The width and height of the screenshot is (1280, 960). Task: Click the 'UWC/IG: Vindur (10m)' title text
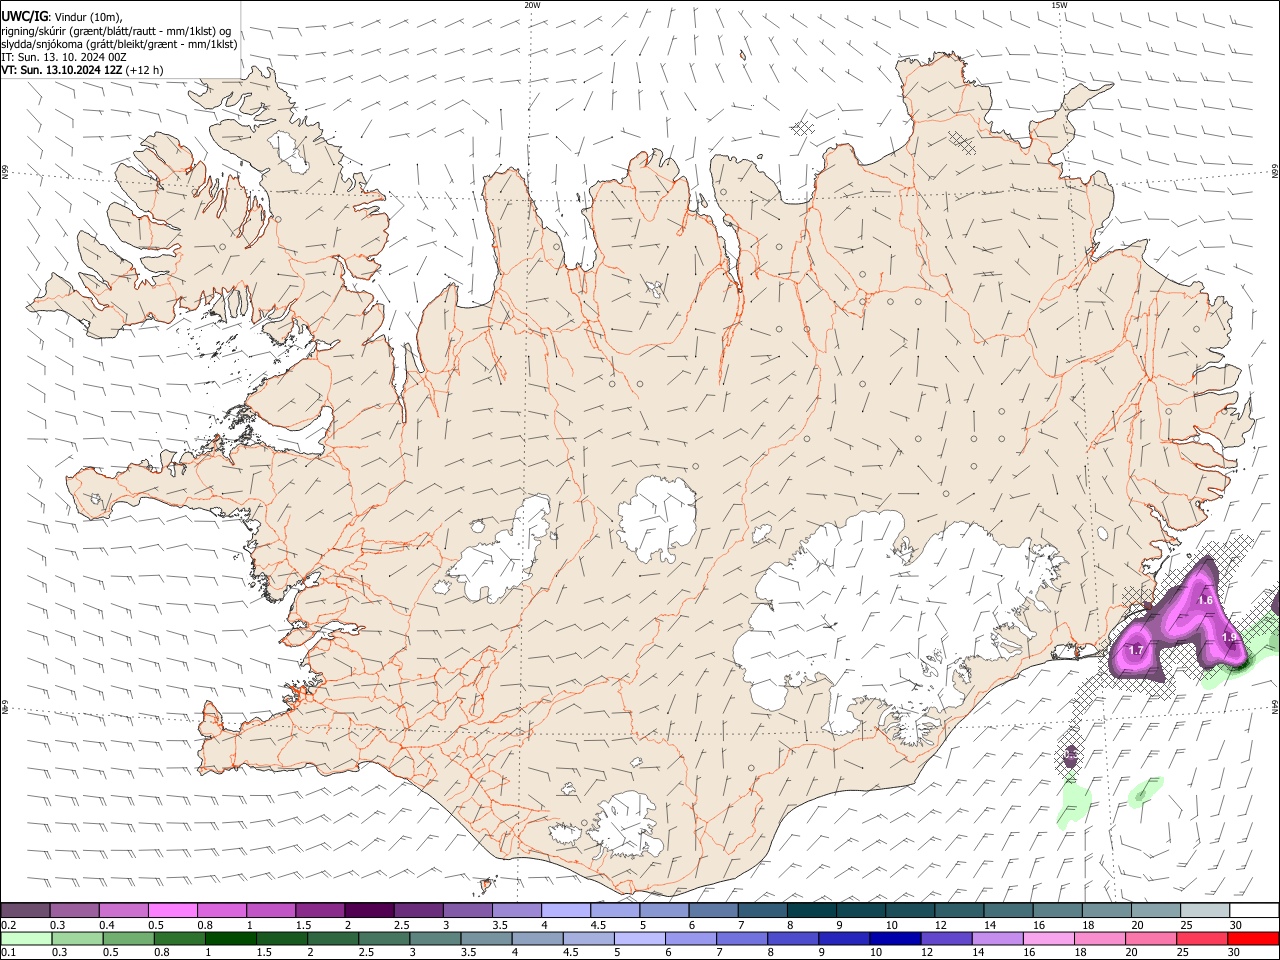[62, 17]
